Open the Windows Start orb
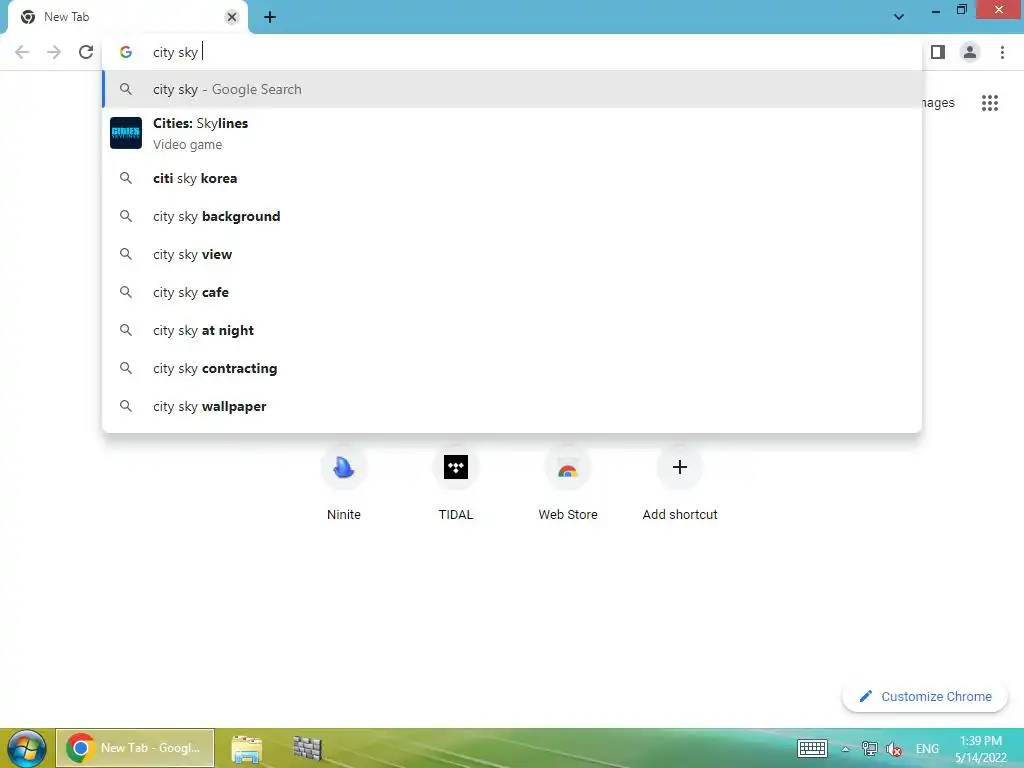 [26, 748]
